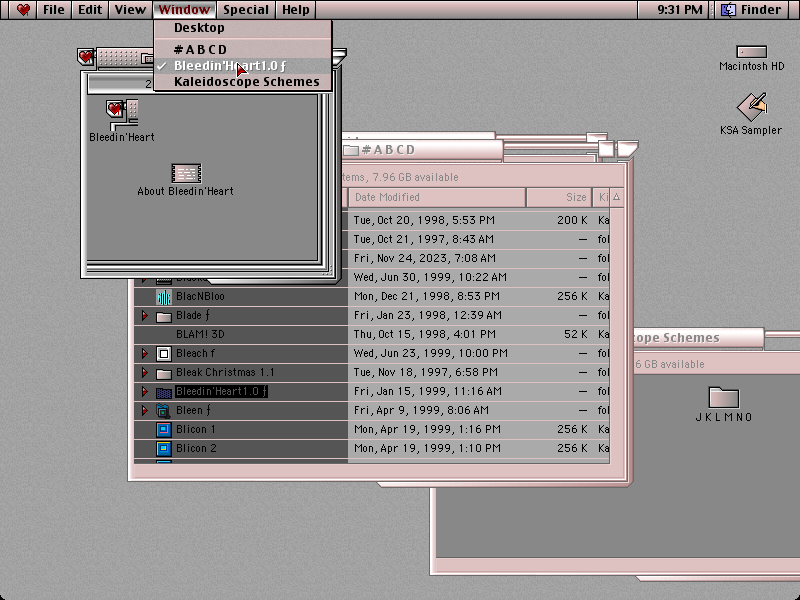Image resolution: width=800 pixels, height=600 pixels.
Task: Click the date Fri, Jan 23, 1998, 12:39 AM
Action: 428,315
